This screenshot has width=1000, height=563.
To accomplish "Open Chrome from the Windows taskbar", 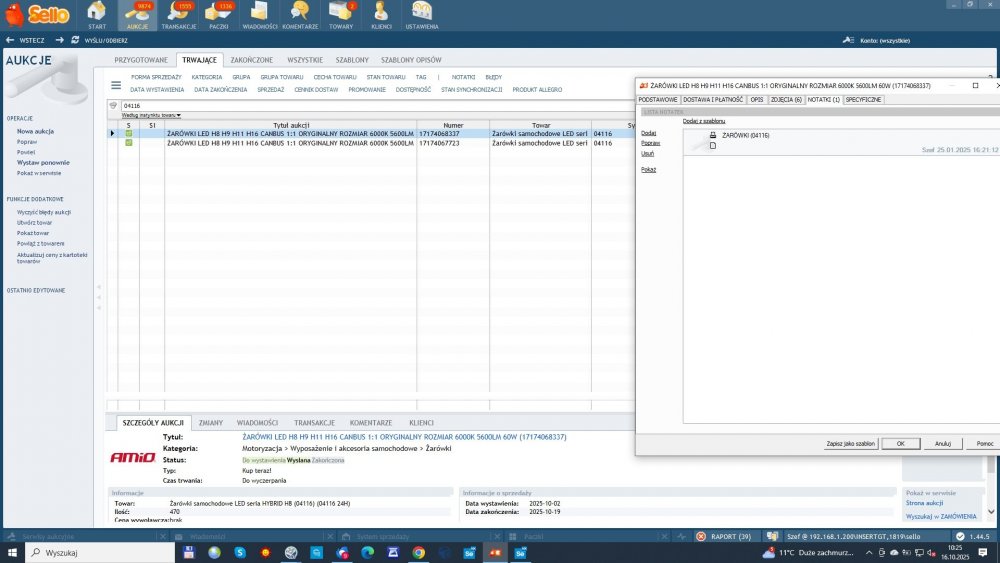I will point(418,553).
